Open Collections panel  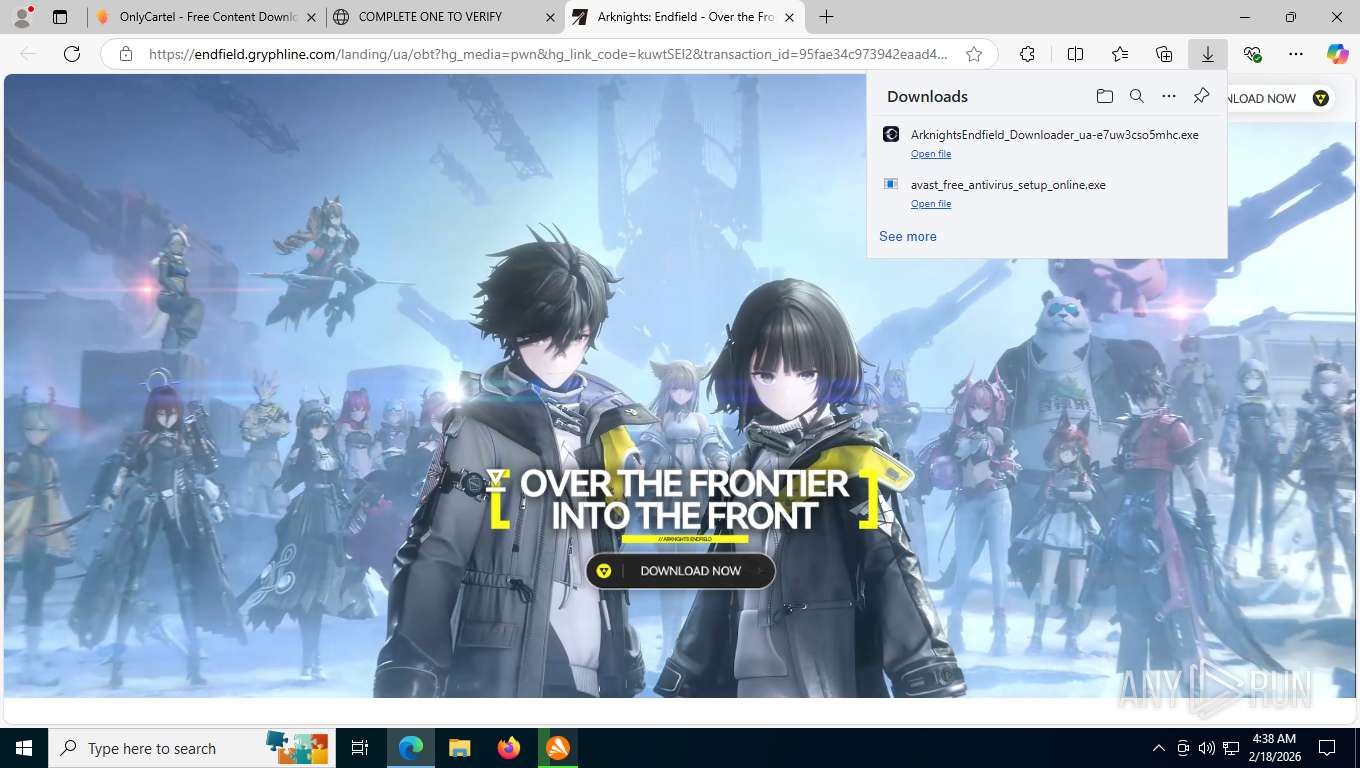1164,54
